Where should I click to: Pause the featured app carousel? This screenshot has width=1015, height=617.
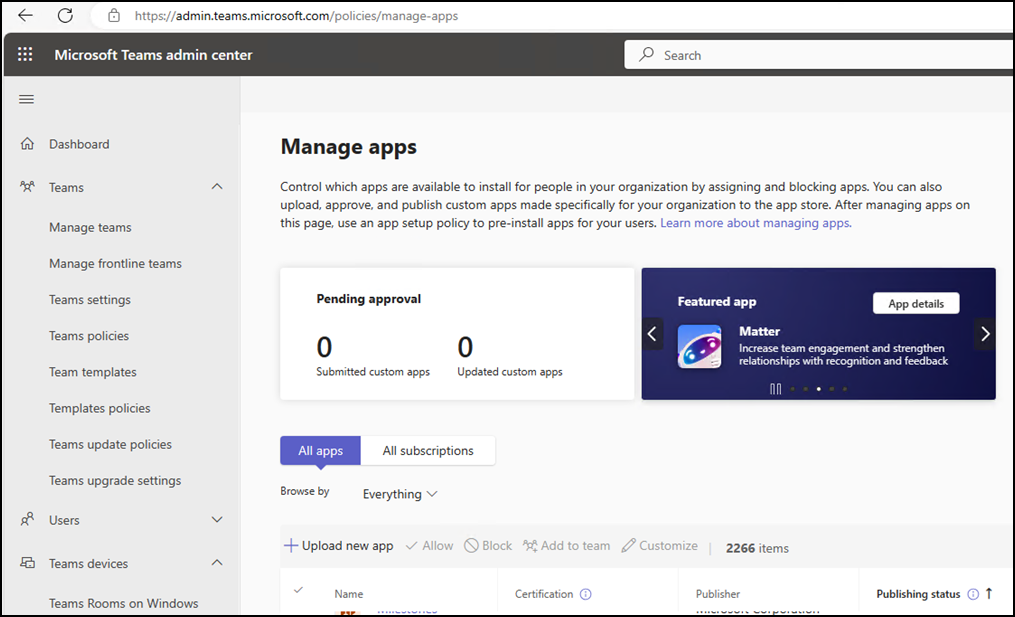pos(775,389)
